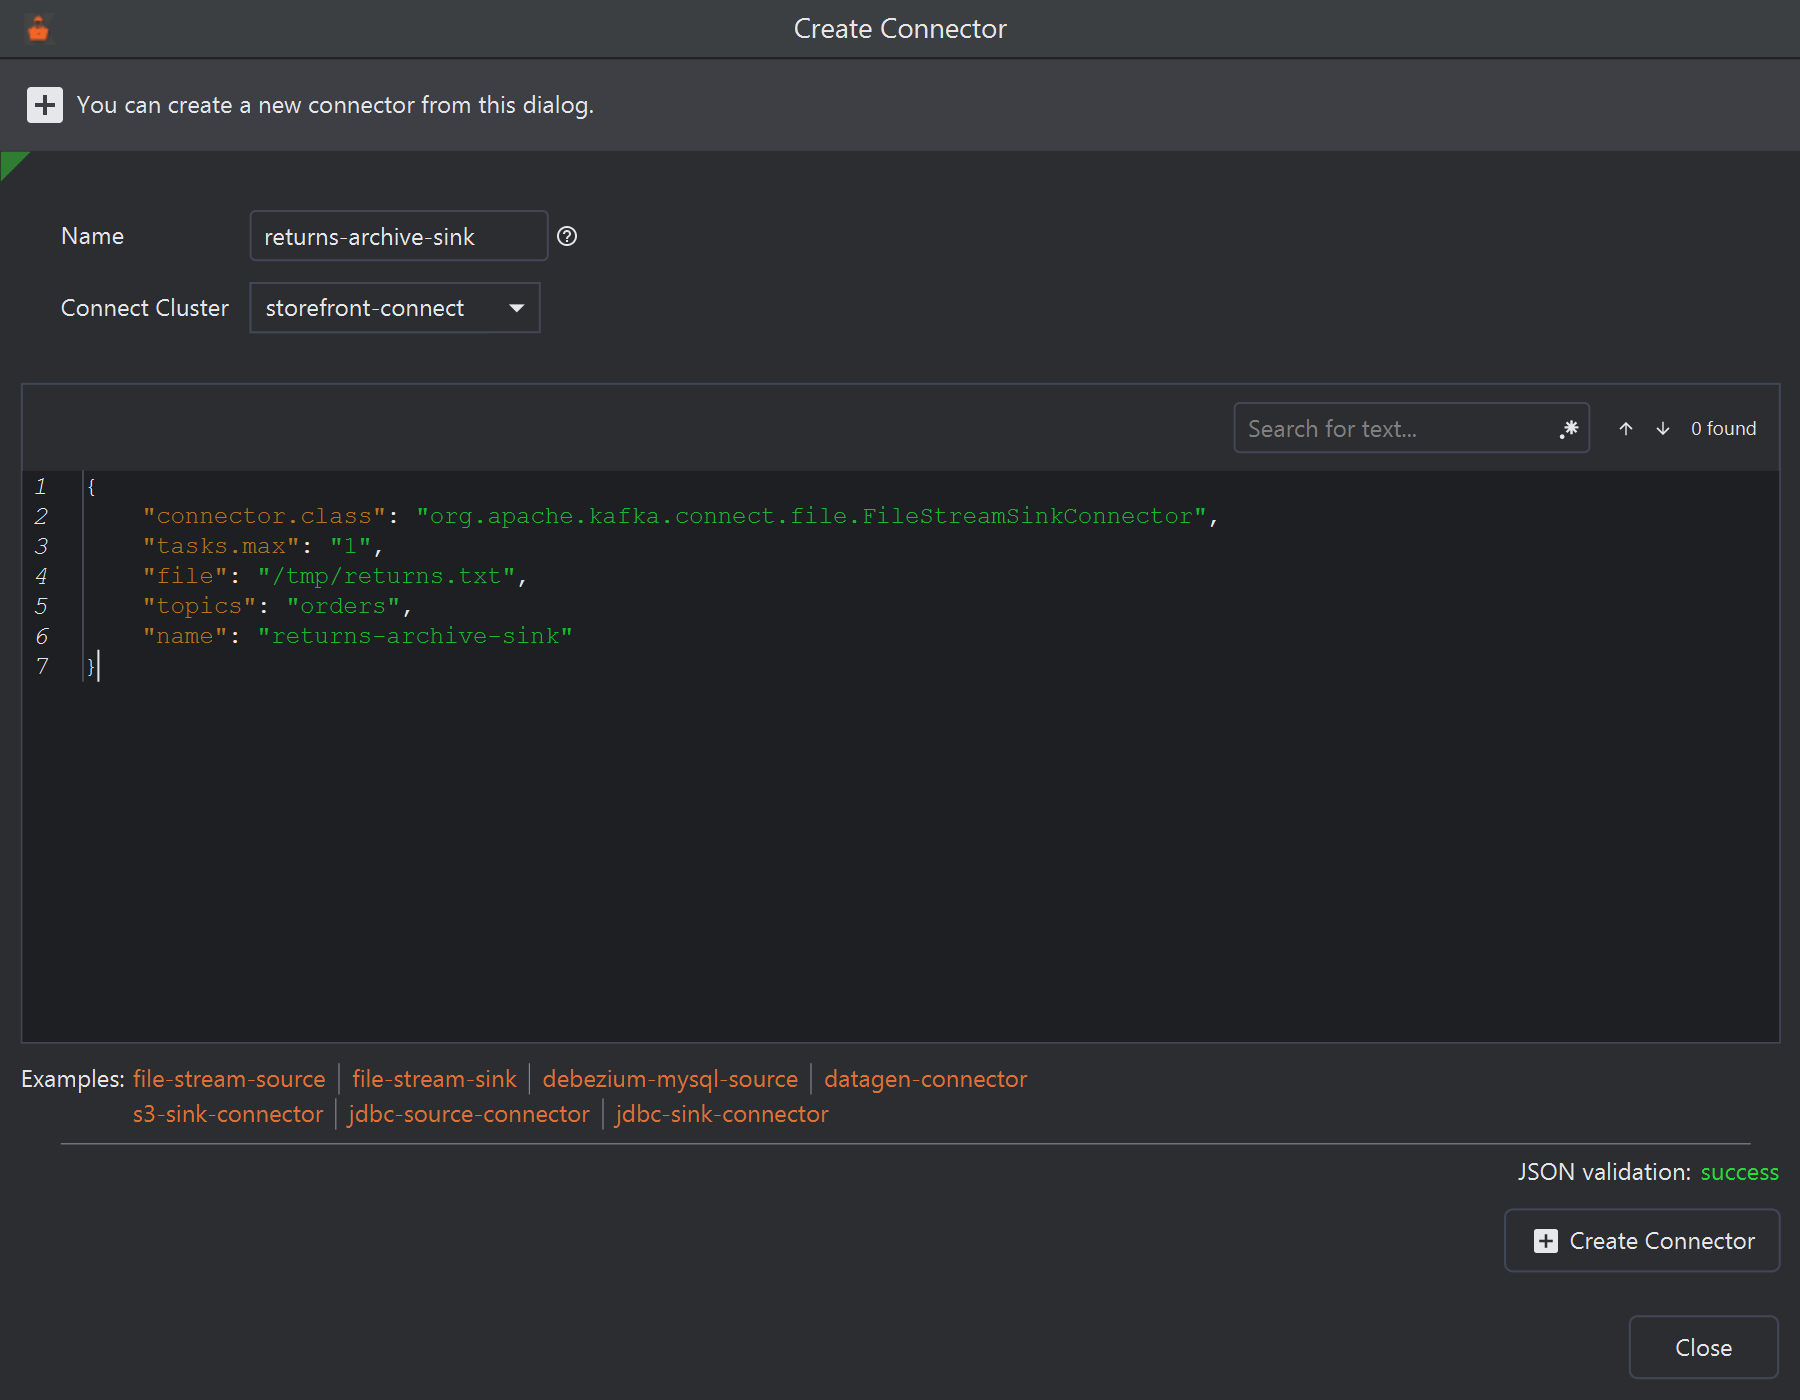Click the "/tmp/returns.txt" value in editor
1800x1400 pixels.
[x=386, y=576]
